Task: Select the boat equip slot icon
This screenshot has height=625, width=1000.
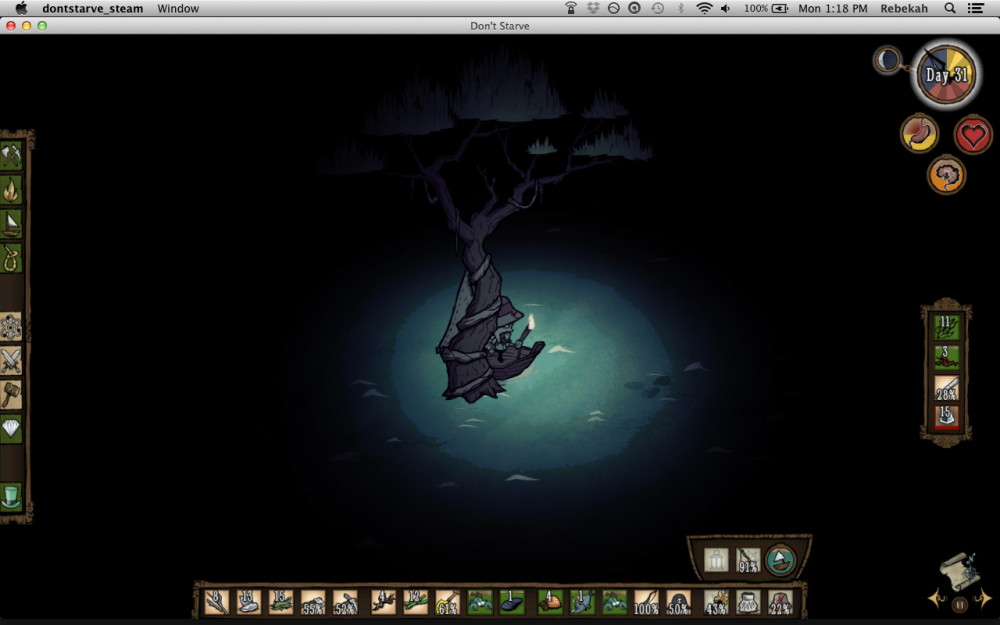Action: click(x=780, y=560)
